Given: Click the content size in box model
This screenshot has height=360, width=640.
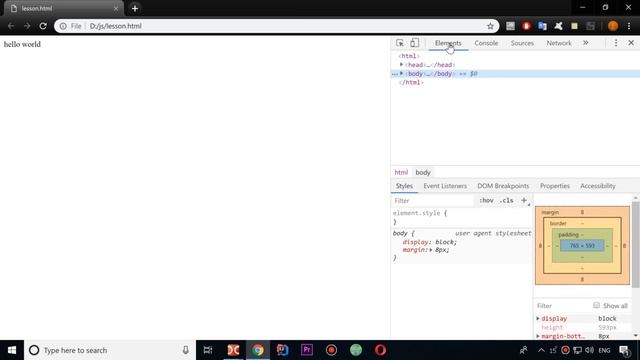Looking at the screenshot, I should (x=582, y=246).
